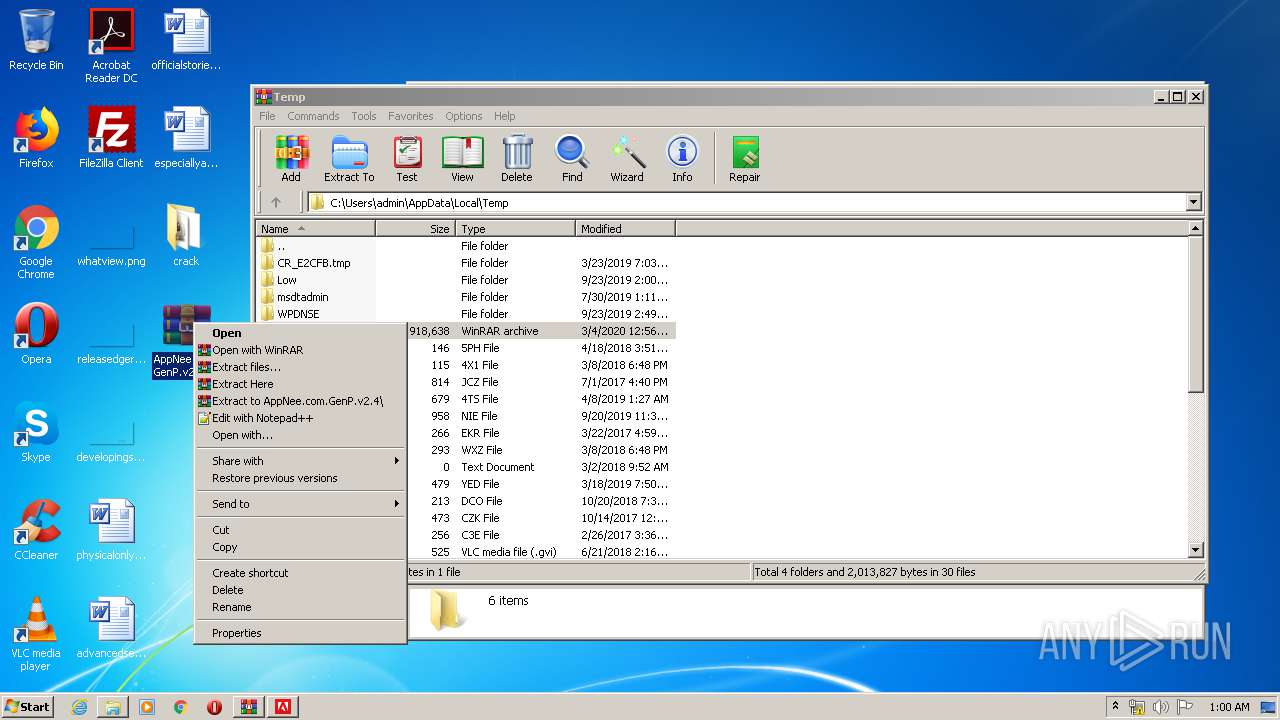
Task: Click the file list scroll up arrow
Action: (x=1195, y=229)
